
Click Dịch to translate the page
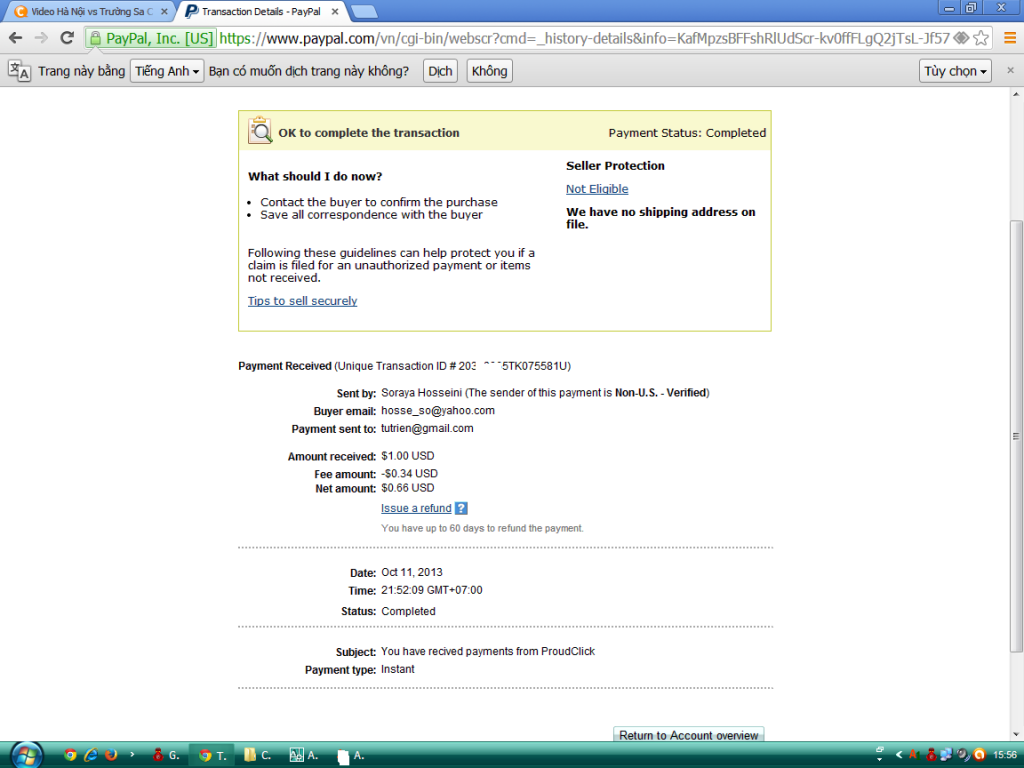(x=440, y=71)
